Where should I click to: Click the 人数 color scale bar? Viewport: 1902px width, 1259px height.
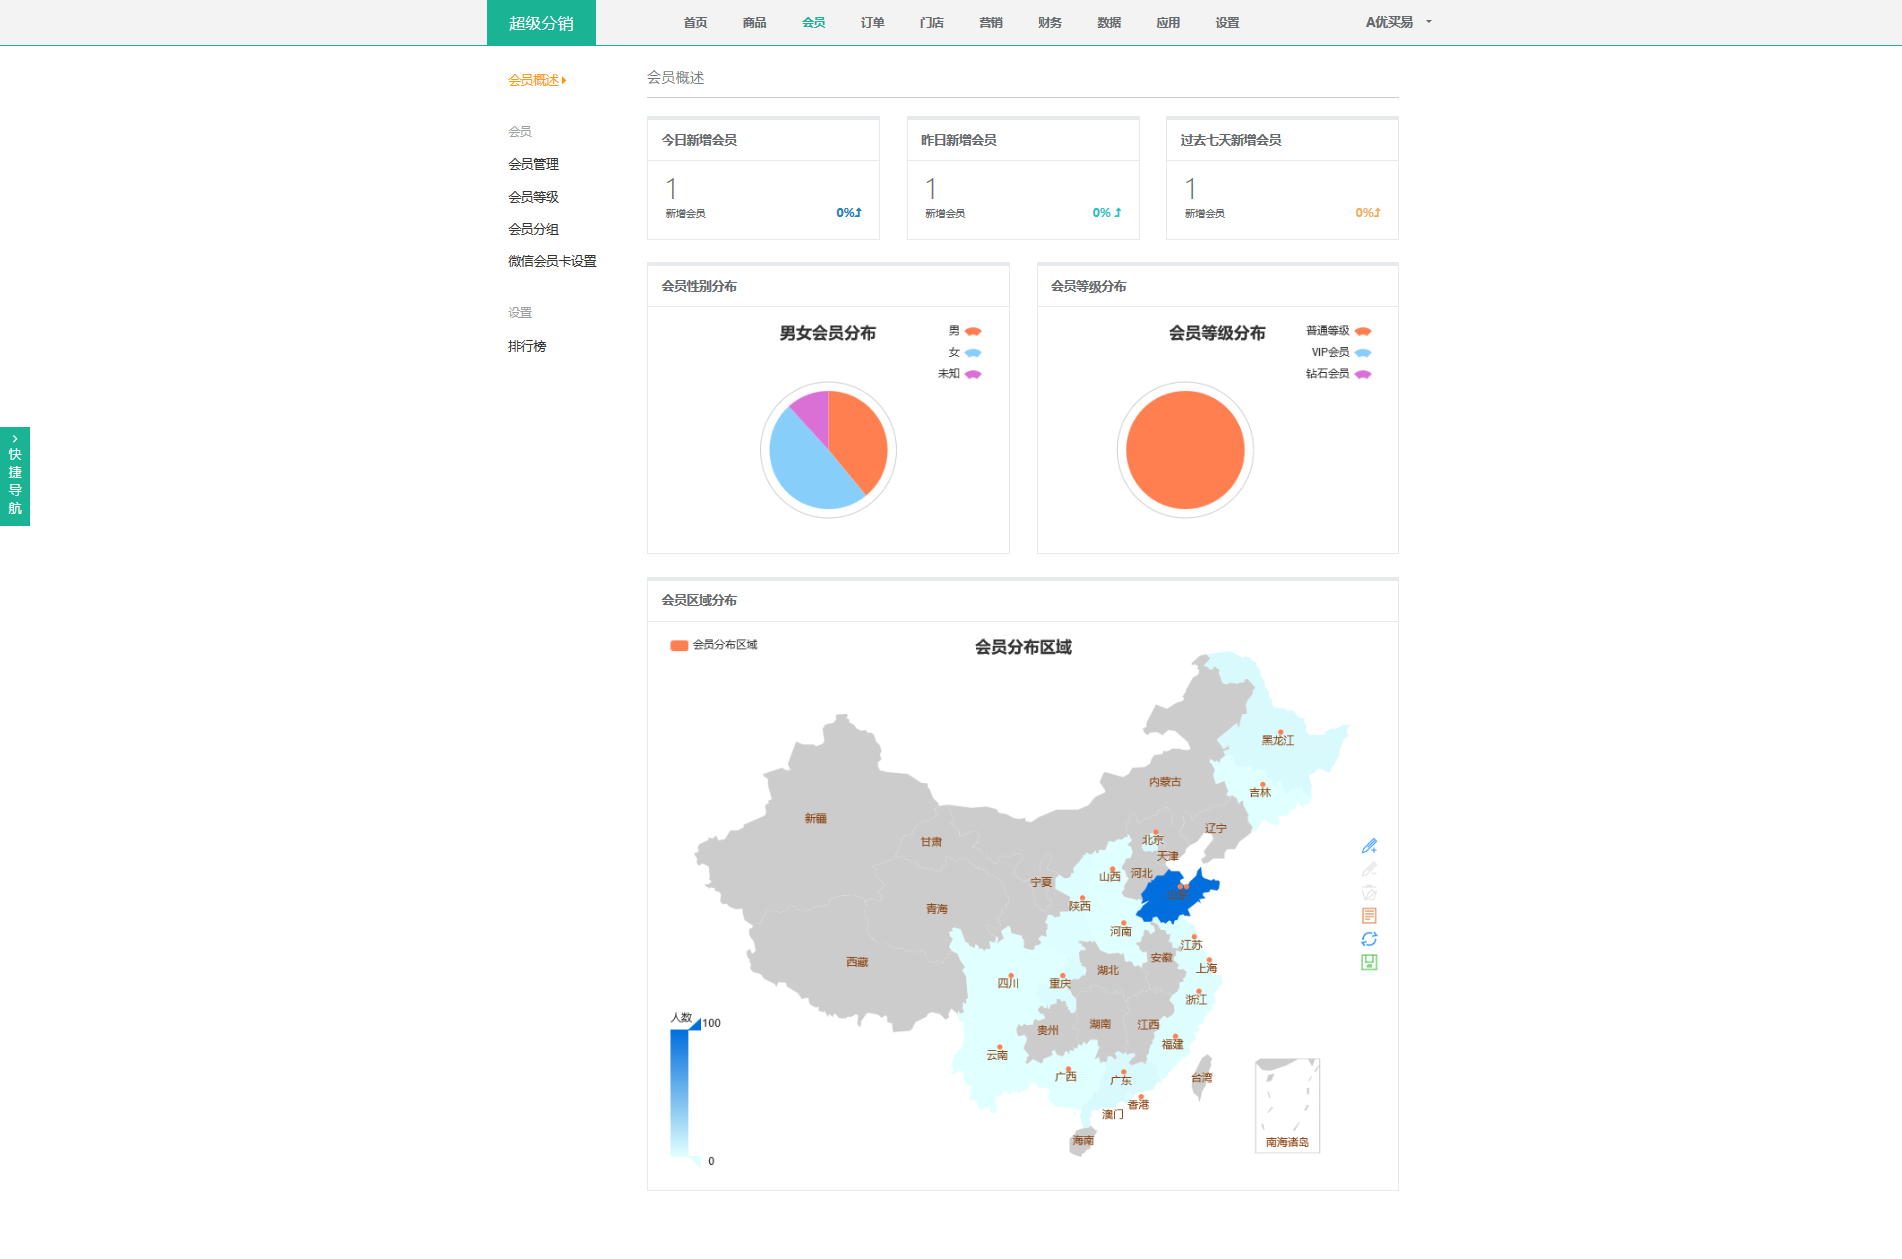pyautogui.click(x=679, y=1090)
